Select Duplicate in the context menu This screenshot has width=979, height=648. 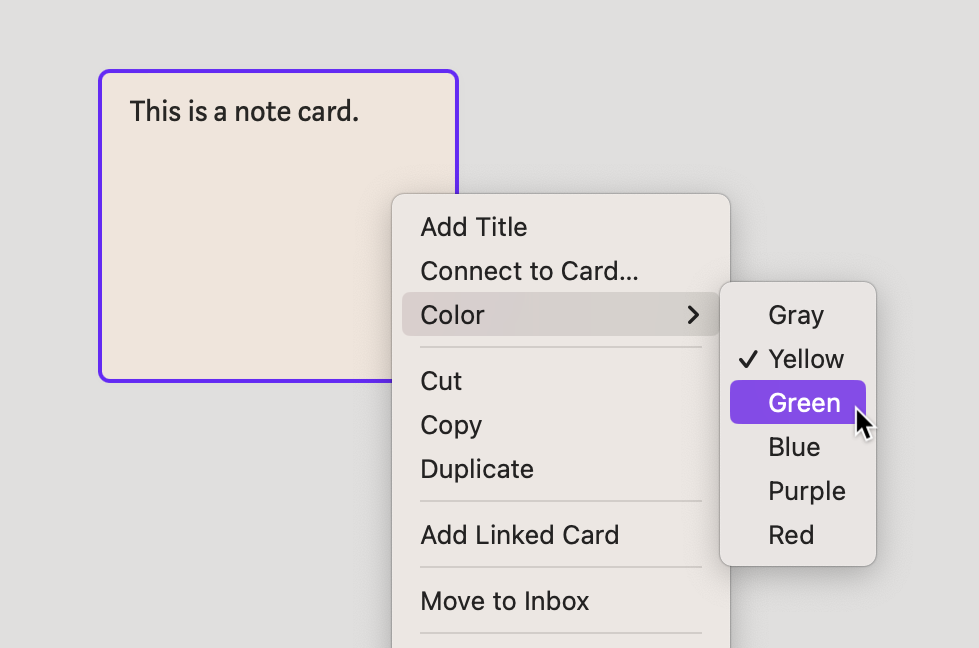[561, 469]
